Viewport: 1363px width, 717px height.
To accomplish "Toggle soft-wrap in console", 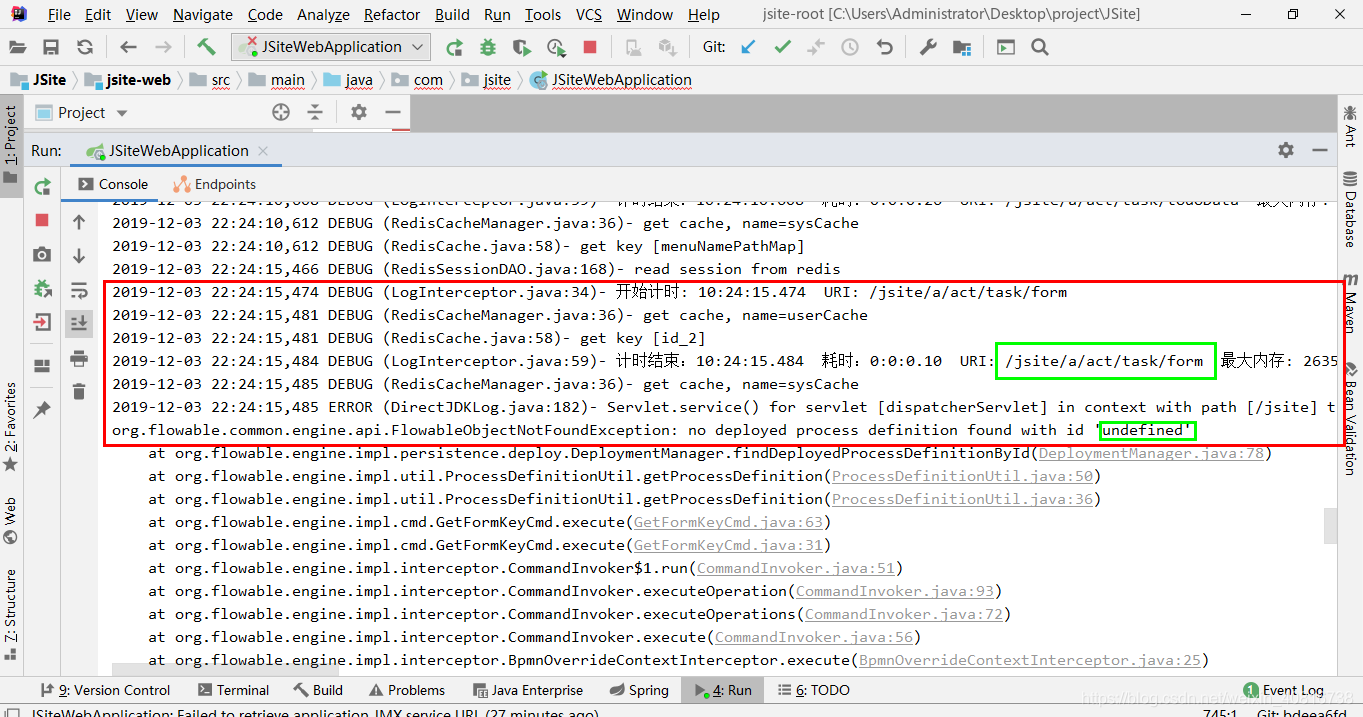I will point(79,290).
